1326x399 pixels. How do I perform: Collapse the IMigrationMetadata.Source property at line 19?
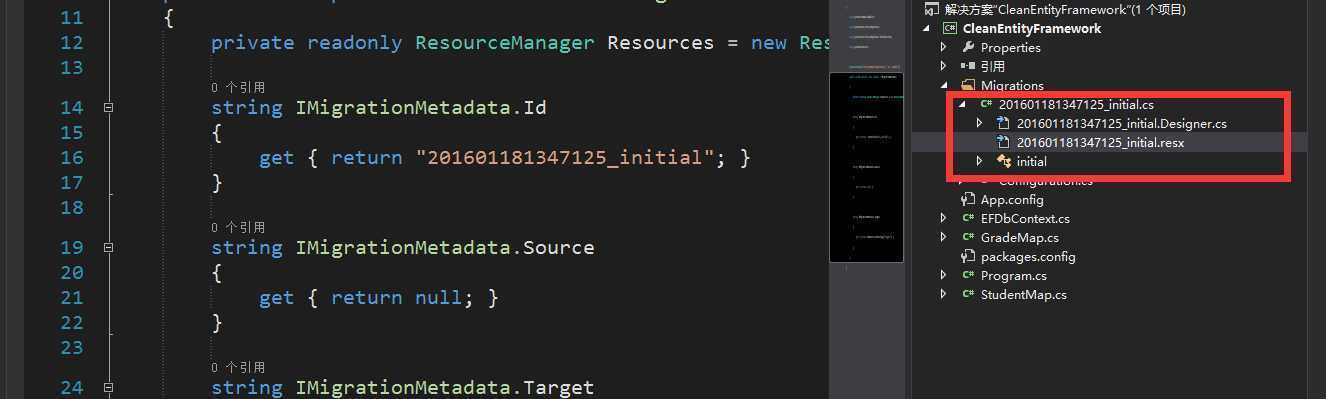pyautogui.click(x=108, y=247)
